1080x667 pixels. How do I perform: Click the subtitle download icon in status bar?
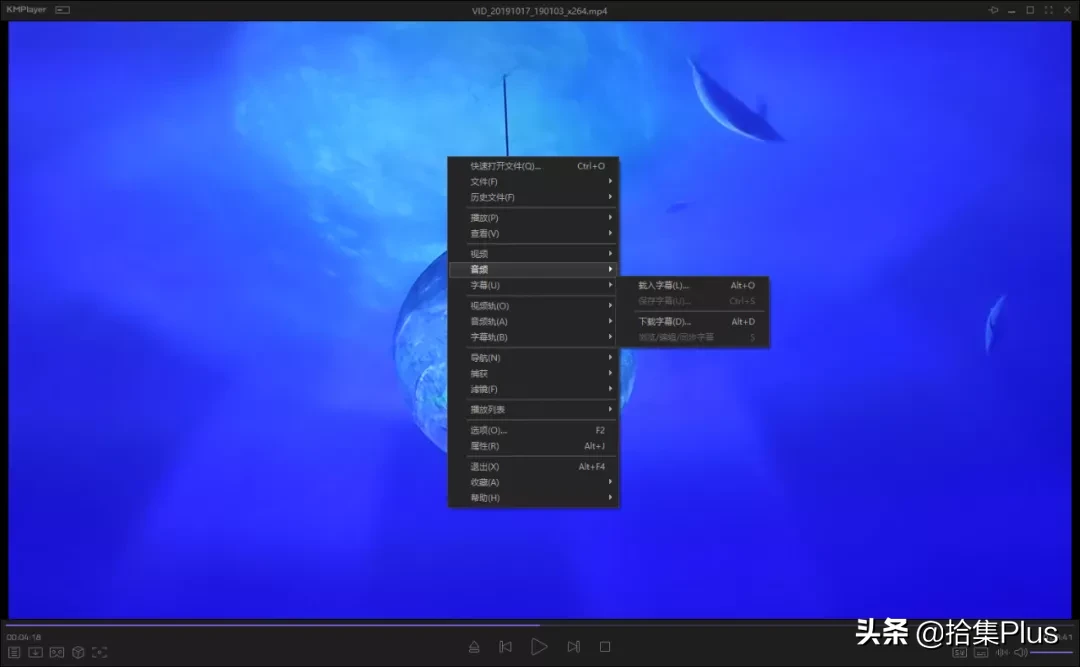pos(35,652)
